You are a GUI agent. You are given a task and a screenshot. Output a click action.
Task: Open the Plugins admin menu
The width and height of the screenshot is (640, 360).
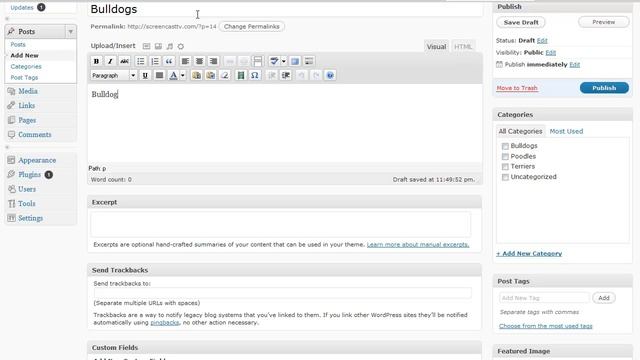(29, 175)
